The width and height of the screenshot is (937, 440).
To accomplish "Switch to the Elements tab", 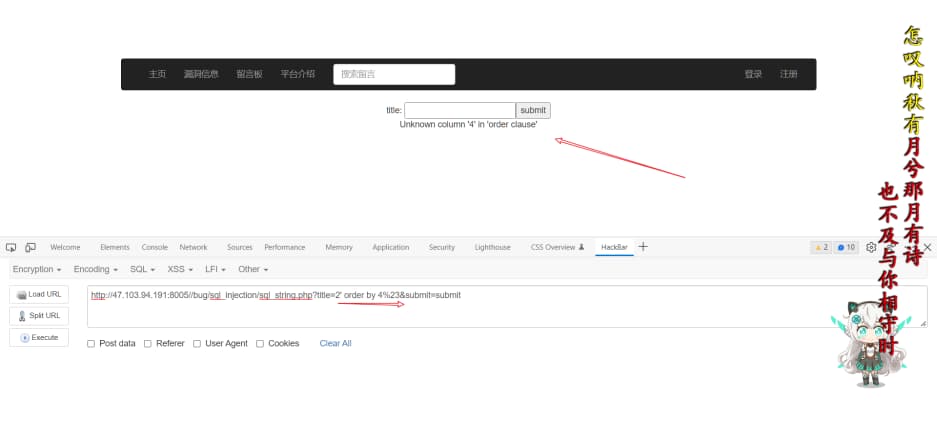I will point(115,248).
